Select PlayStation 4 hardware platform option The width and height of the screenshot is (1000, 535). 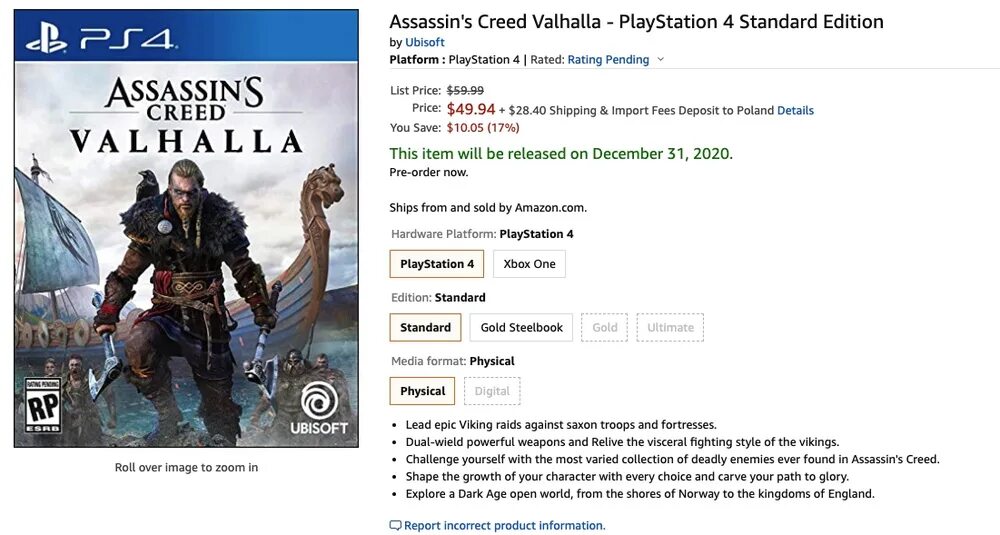pos(437,264)
